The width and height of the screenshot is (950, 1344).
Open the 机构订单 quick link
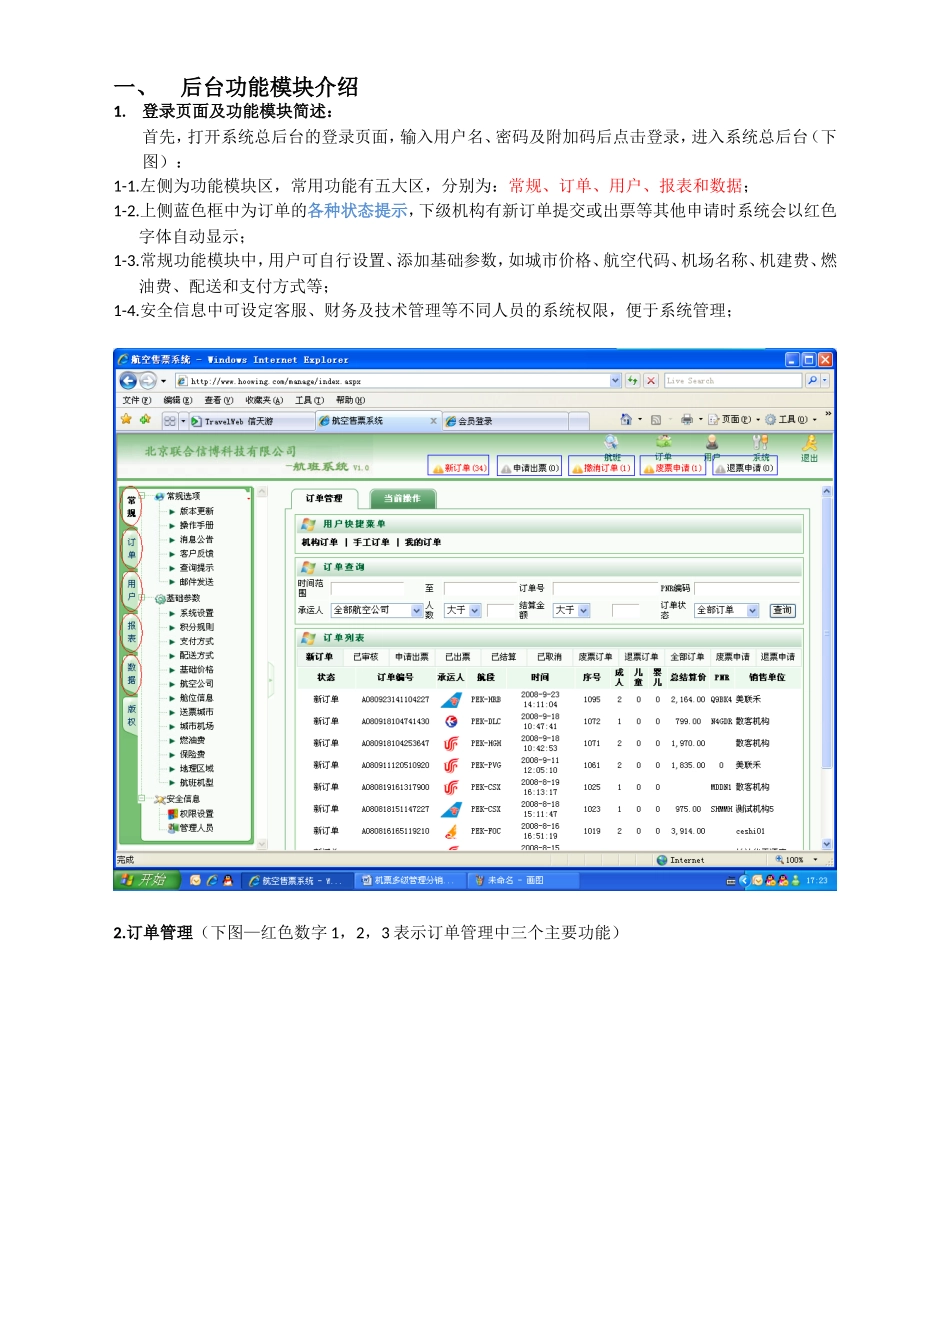(320, 542)
